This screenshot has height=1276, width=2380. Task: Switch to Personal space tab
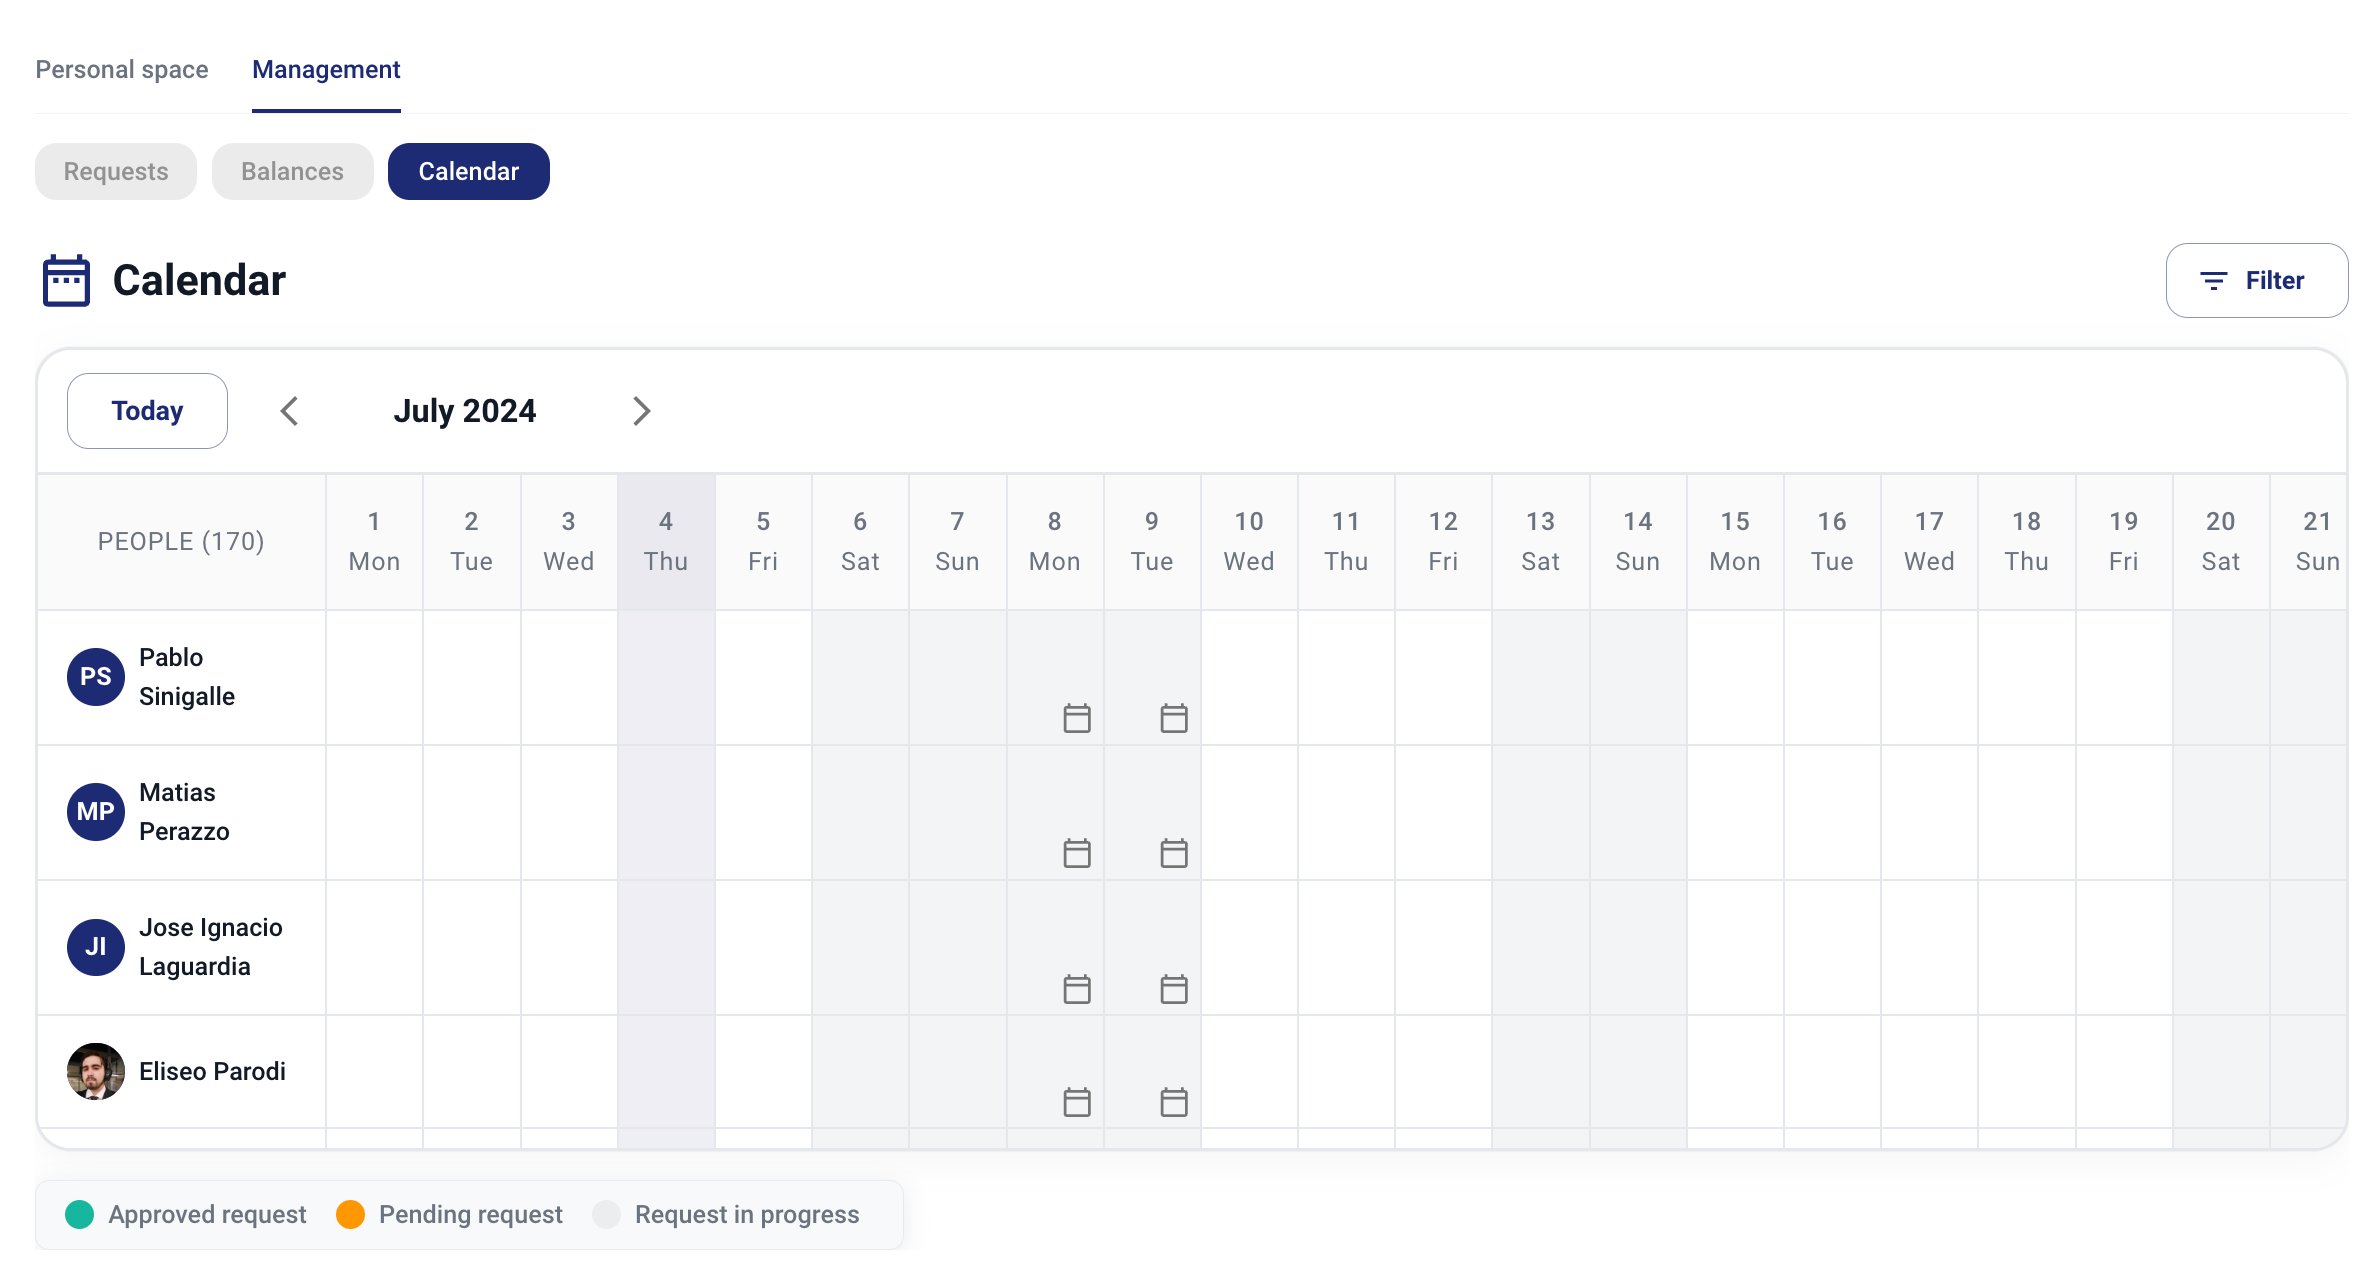coord(122,70)
